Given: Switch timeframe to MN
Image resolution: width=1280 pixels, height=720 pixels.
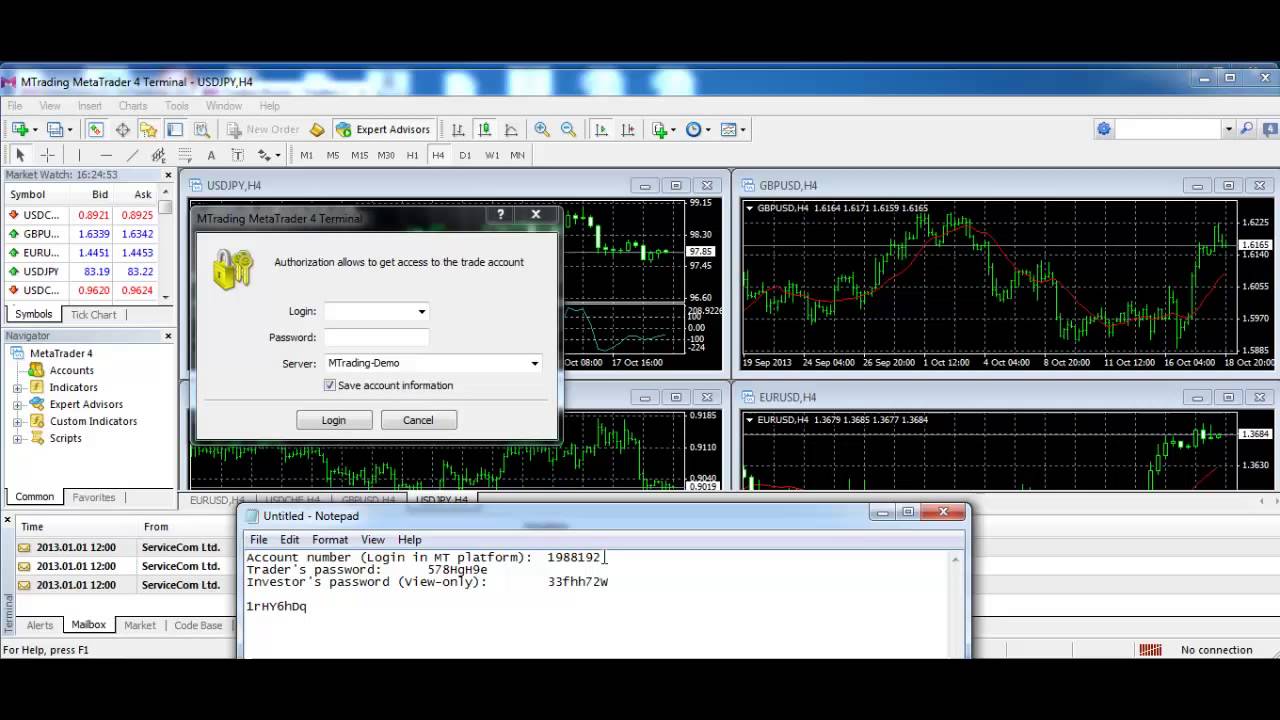Looking at the screenshot, I should point(517,155).
